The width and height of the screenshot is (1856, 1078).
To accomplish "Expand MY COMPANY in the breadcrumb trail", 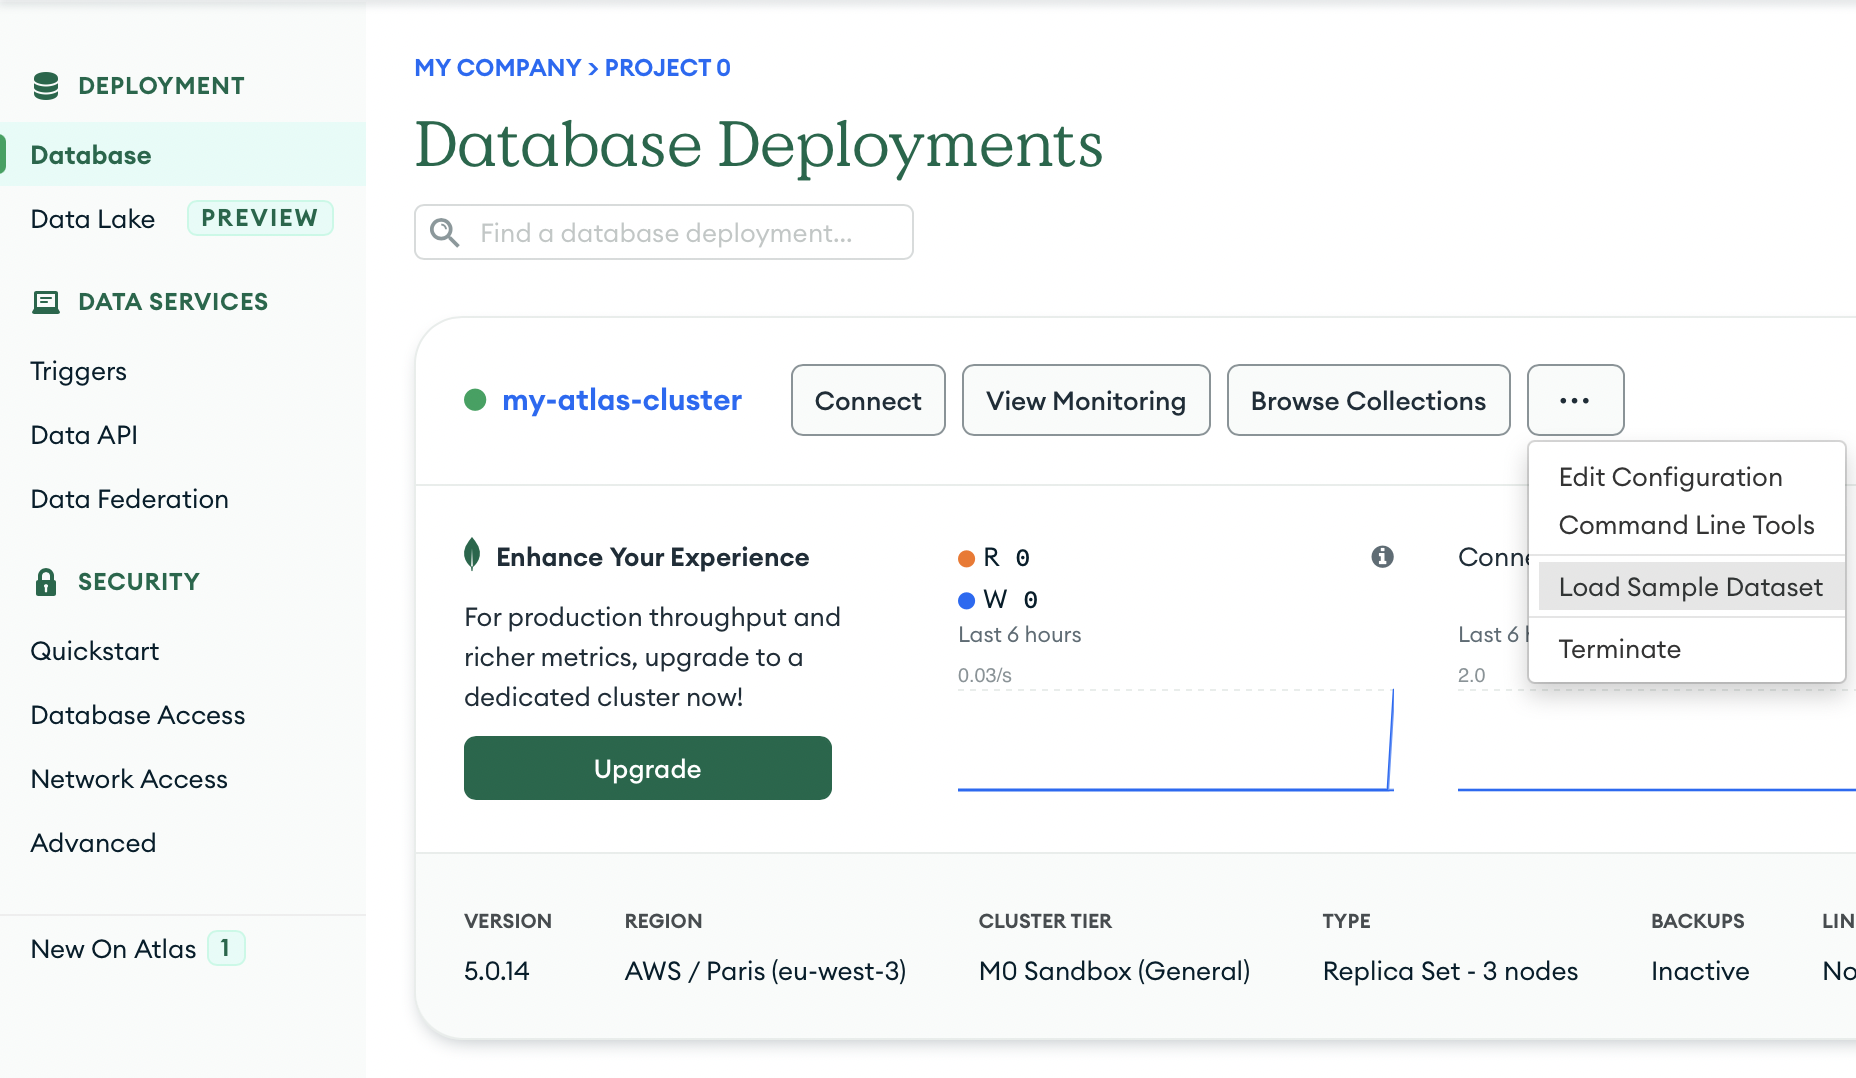I will (x=498, y=67).
